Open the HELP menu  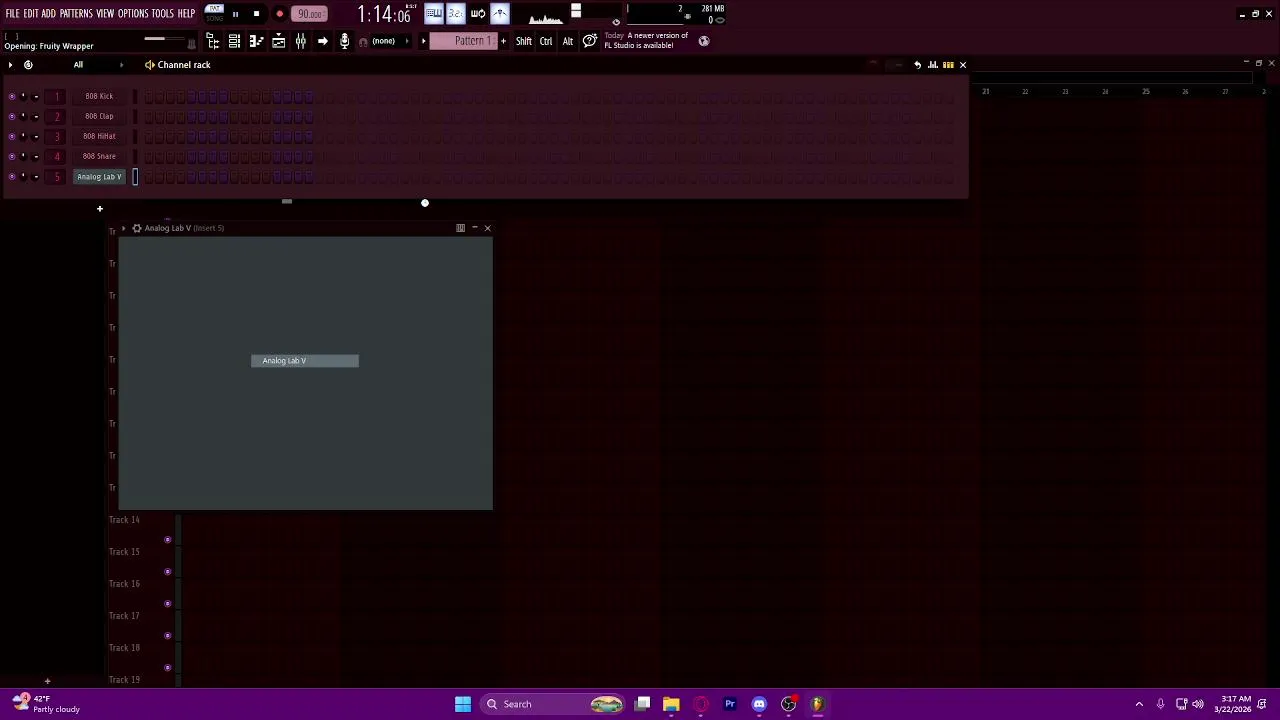[x=187, y=14]
